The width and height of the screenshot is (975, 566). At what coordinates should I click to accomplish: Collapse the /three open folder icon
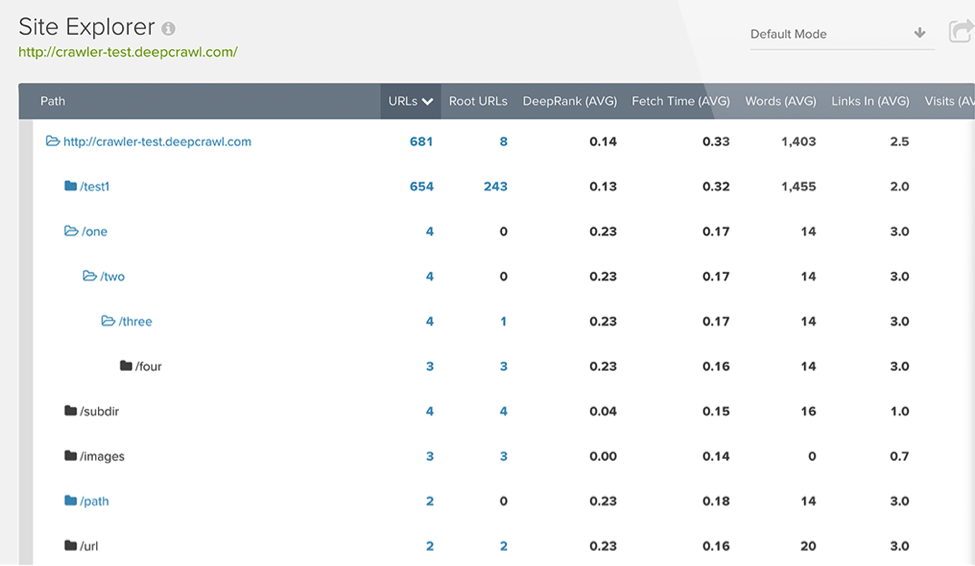coord(108,321)
